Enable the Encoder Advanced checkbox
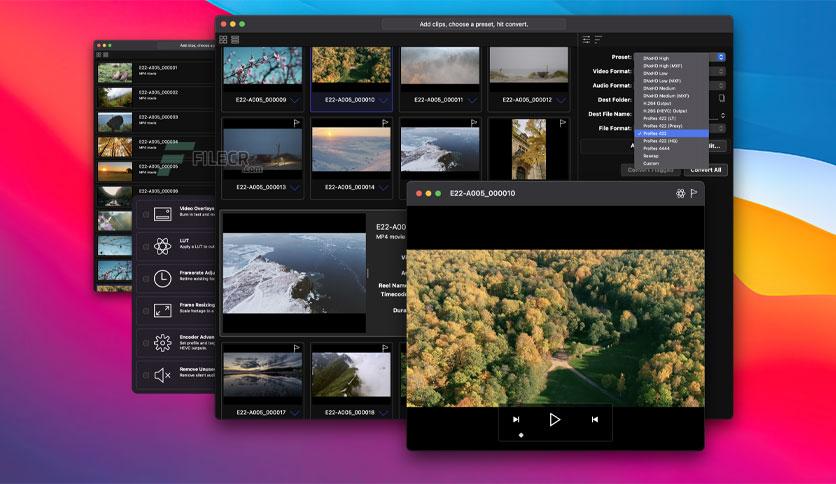This screenshot has height=484, width=836. [x=146, y=343]
